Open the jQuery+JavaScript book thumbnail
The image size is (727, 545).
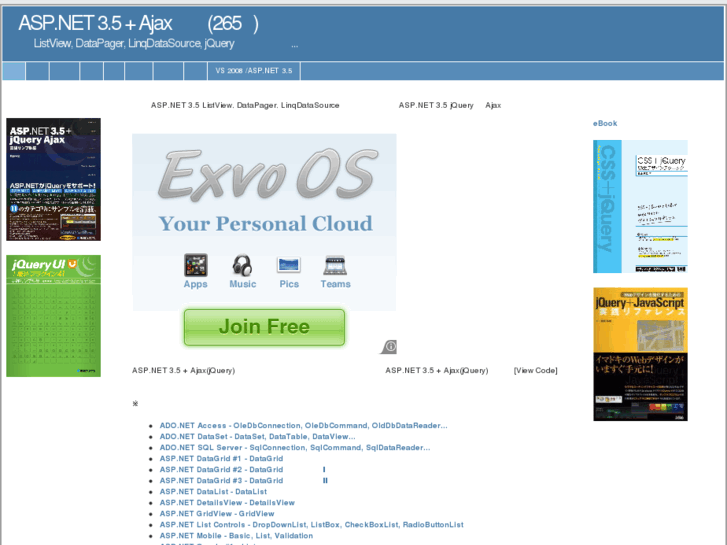pyautogui.click(x=640, y=354)
